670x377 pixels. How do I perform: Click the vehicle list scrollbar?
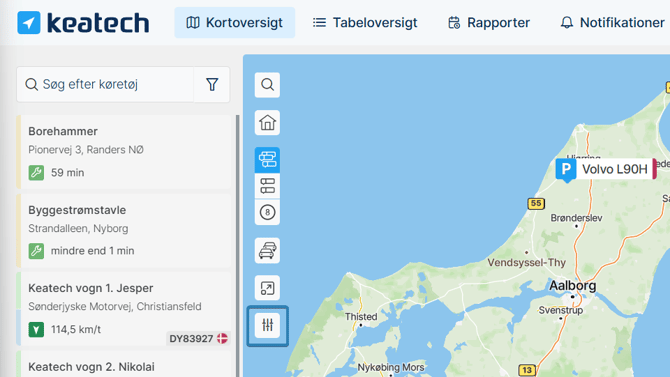click(x=238, y=246)
